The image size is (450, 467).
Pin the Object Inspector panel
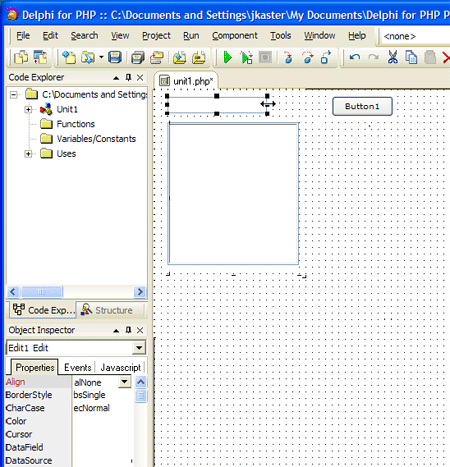coord(128,330)
